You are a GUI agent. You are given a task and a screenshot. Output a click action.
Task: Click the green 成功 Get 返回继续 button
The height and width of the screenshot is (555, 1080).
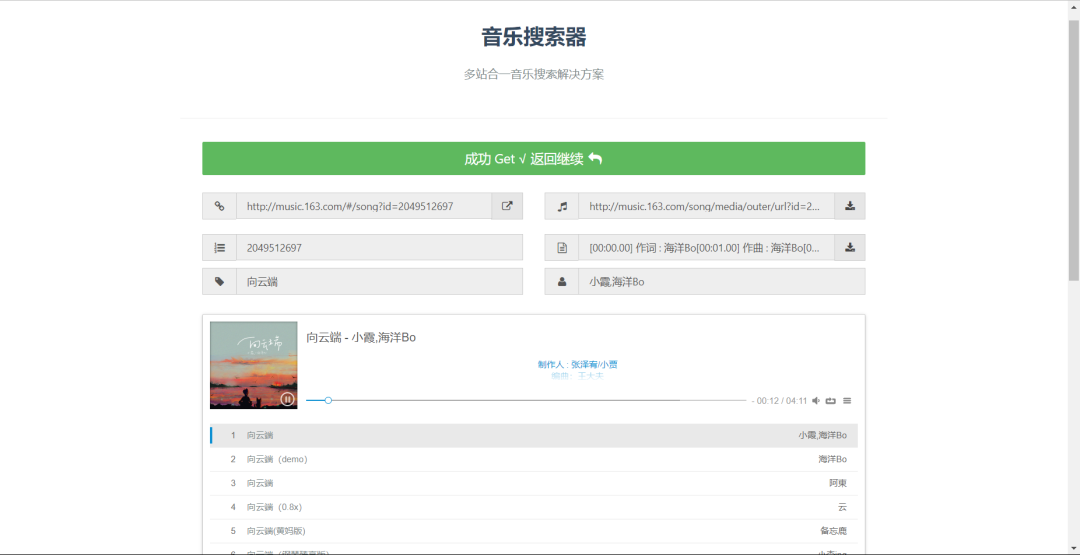tap(533, 158)
